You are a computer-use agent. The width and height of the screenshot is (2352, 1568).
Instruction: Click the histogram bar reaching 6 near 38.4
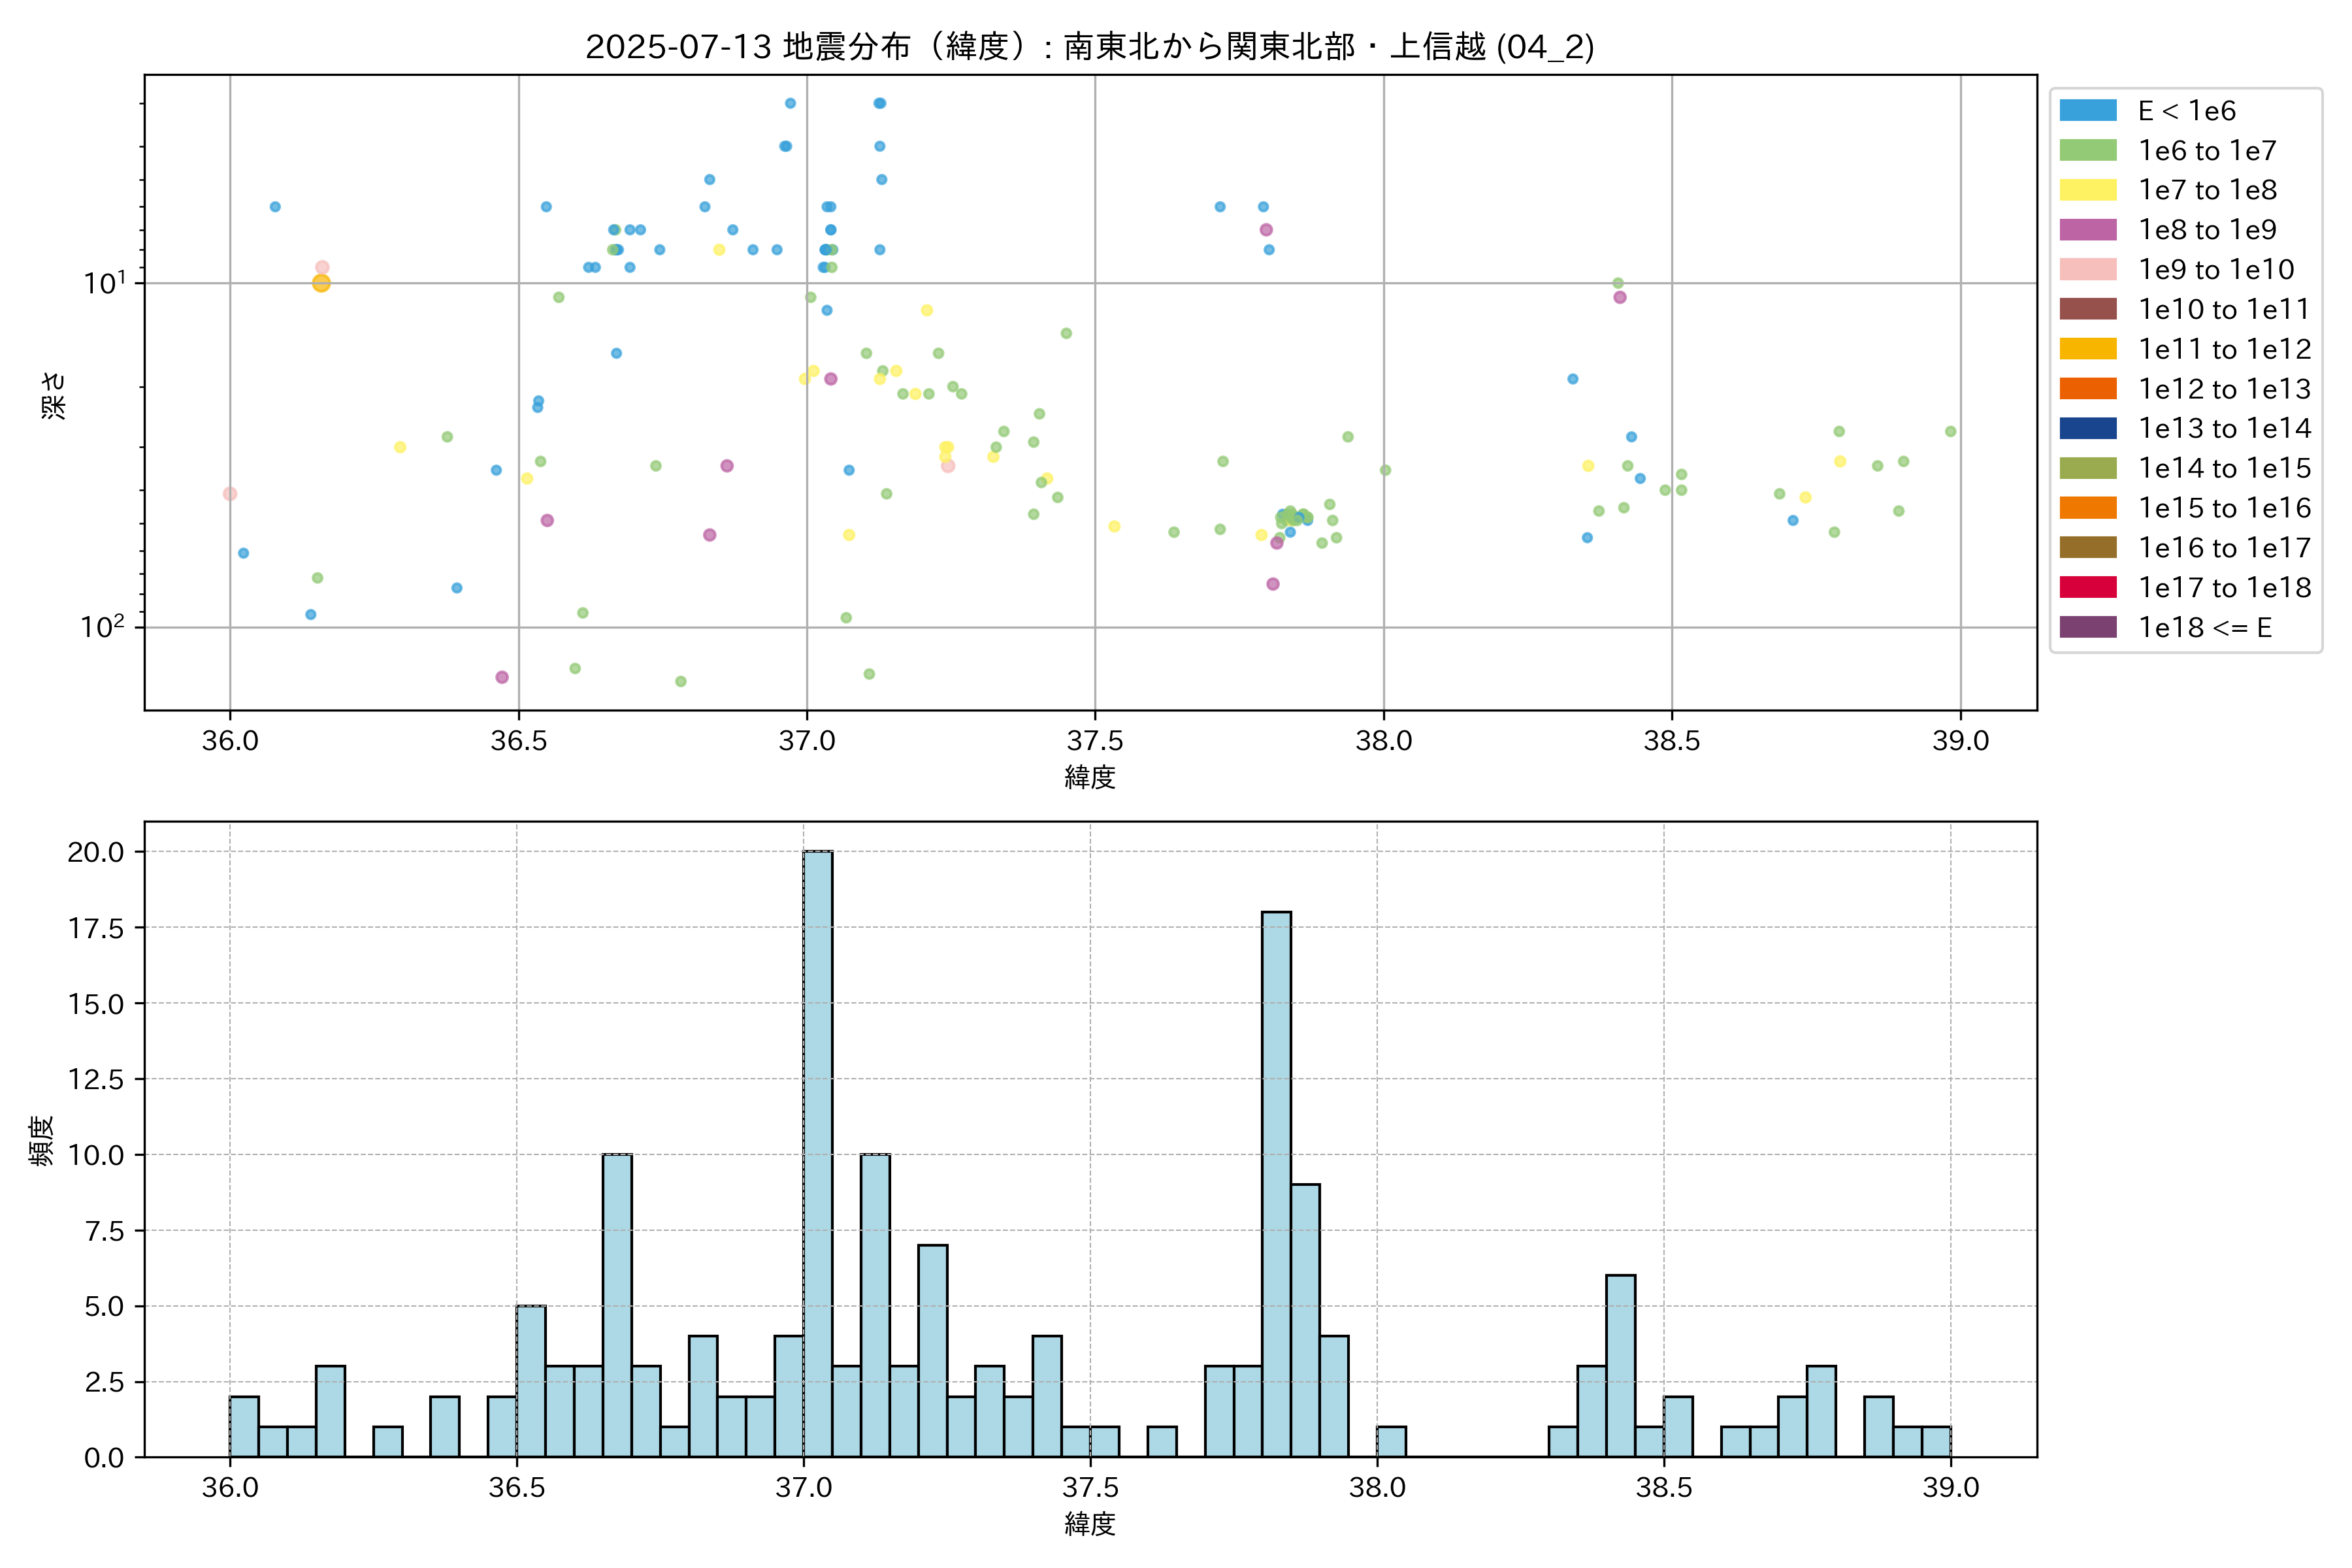point(1620,1366)
